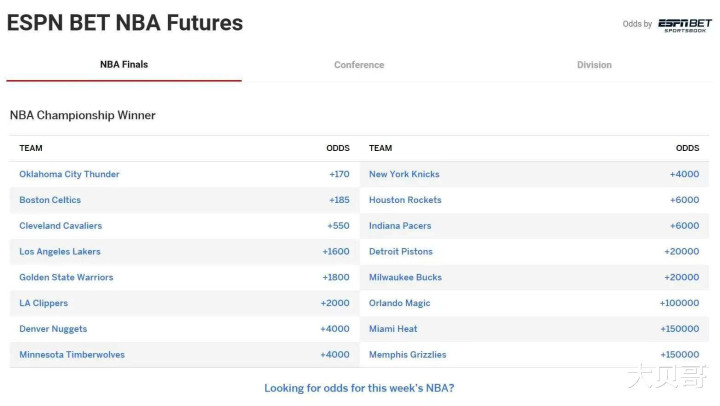Open the Boston Celtics team link
Viewport: 720px width, 406px height.
click(x=50, y=200)
